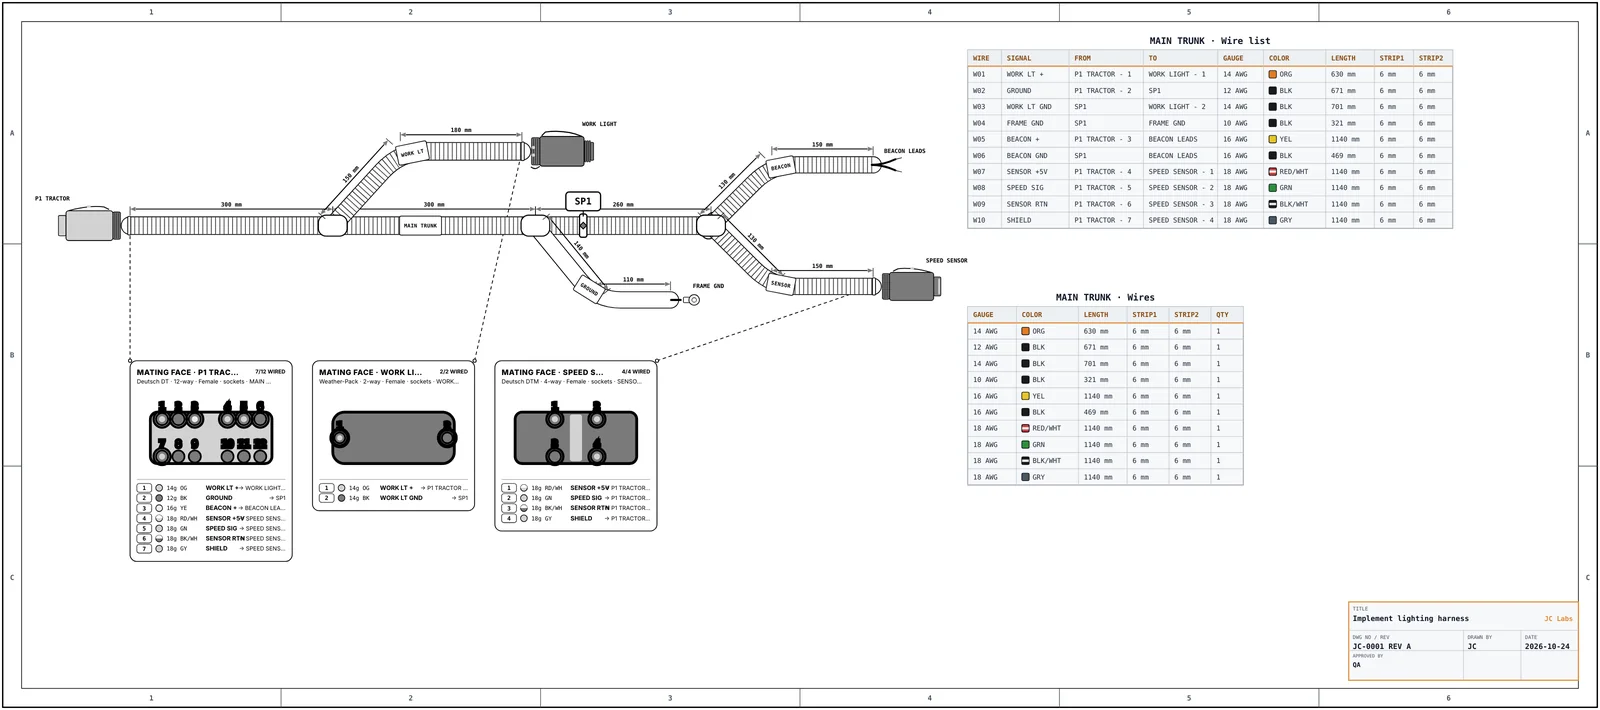Image resolution: width=1600 pixels, height=710 pixels.
Task: Click ORG color swatch in W01 wire list row
Action: point(1273,74)
